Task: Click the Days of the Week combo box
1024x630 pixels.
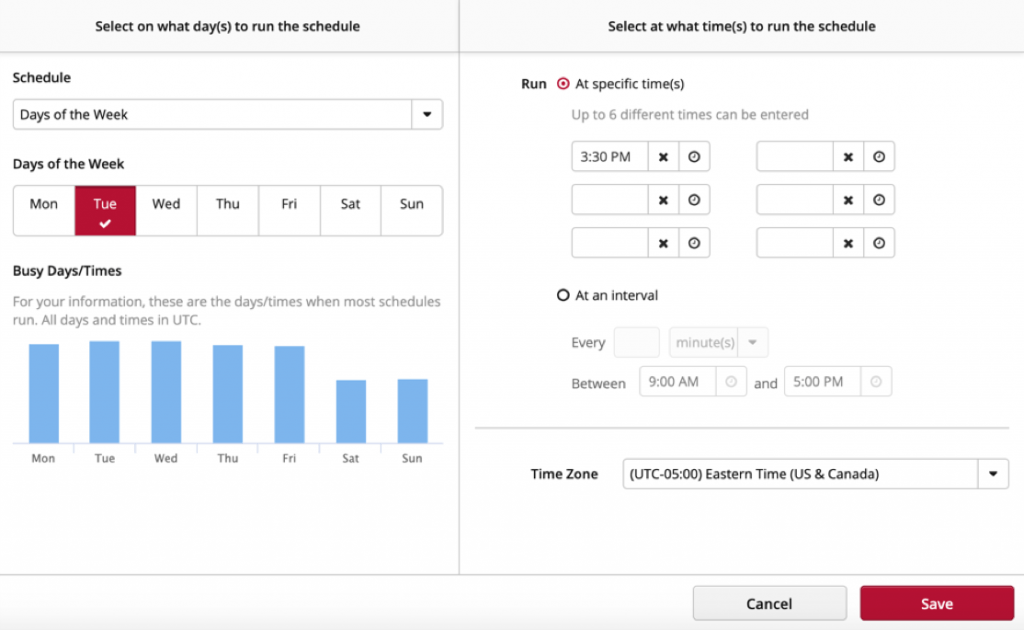Action: pos(228,114)
